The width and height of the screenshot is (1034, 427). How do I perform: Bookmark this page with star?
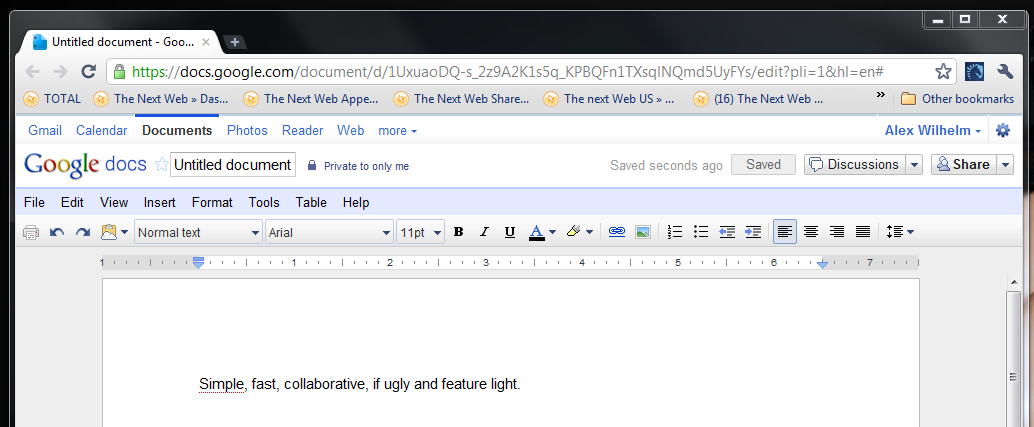click(943, 71)
